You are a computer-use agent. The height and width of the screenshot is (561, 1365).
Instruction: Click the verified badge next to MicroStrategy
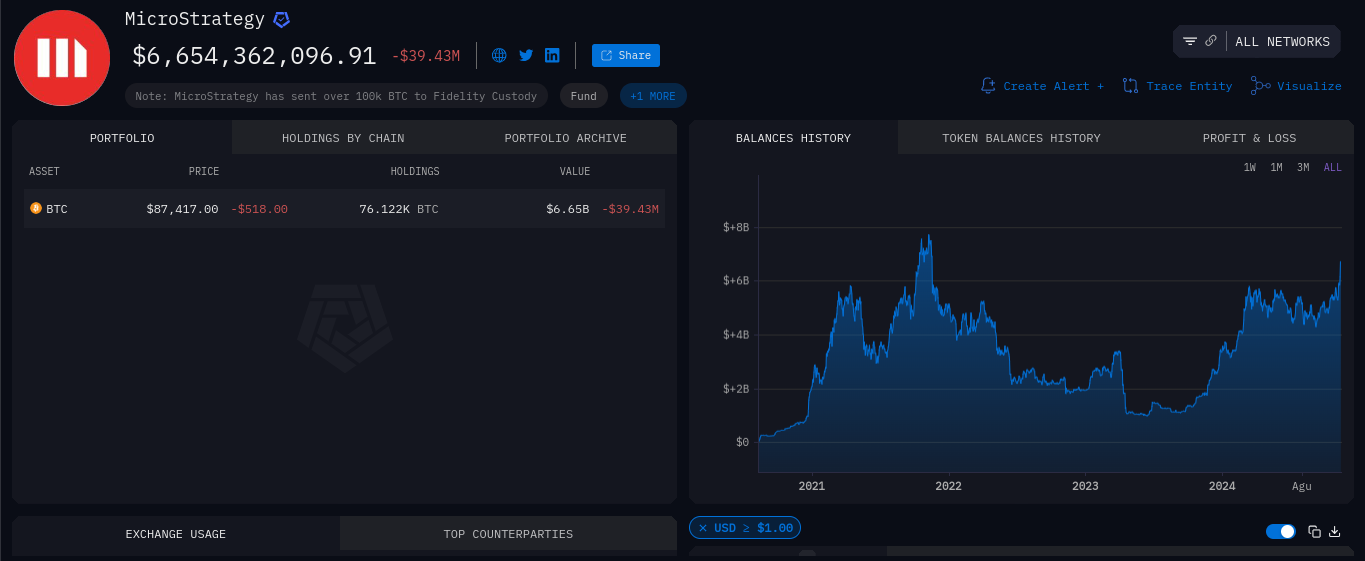point(282,20)
